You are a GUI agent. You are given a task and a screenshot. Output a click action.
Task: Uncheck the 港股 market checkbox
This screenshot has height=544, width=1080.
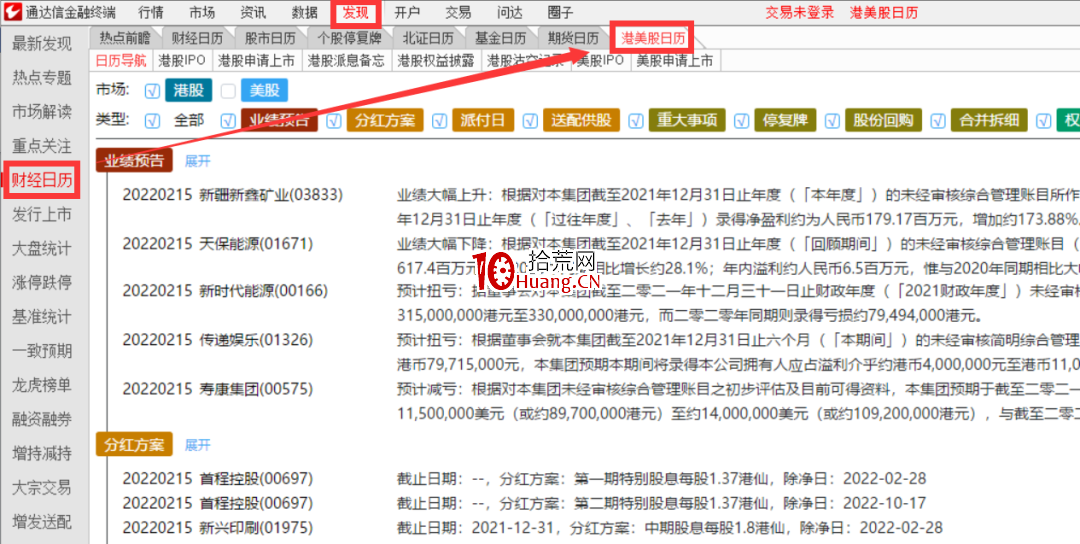[152, 90]
